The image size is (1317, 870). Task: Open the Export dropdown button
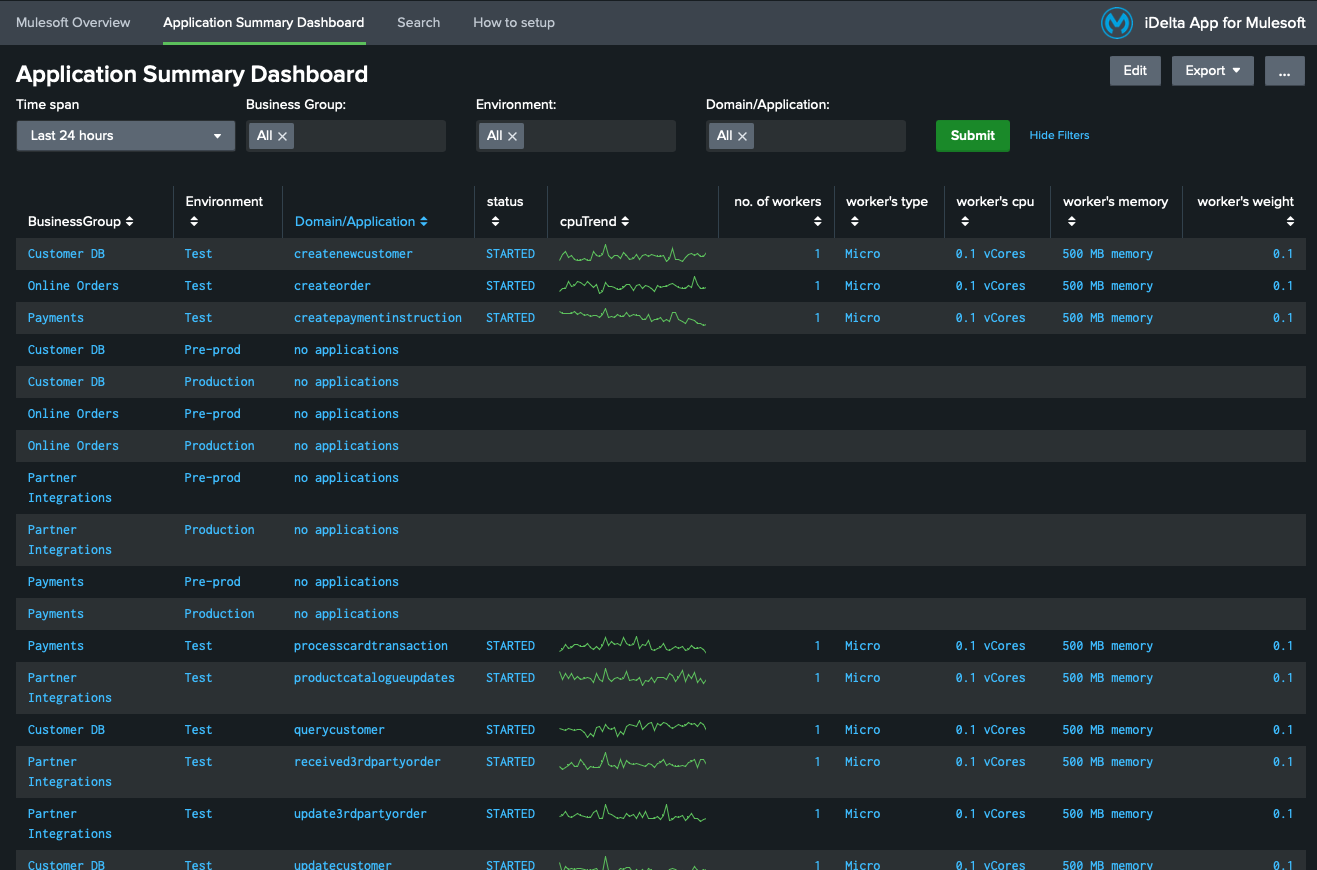[1213, 71]
